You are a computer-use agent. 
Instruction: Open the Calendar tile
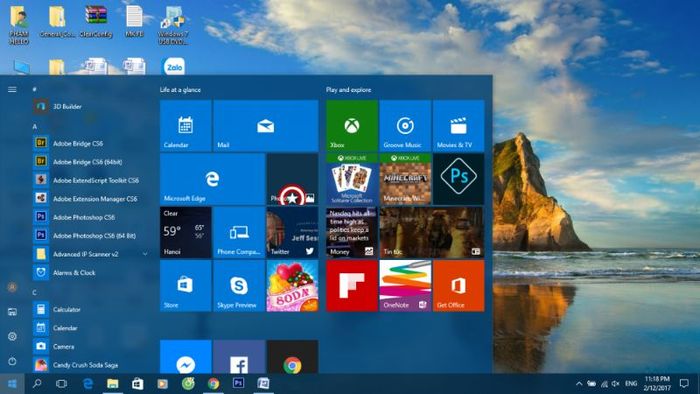point(186,125)
